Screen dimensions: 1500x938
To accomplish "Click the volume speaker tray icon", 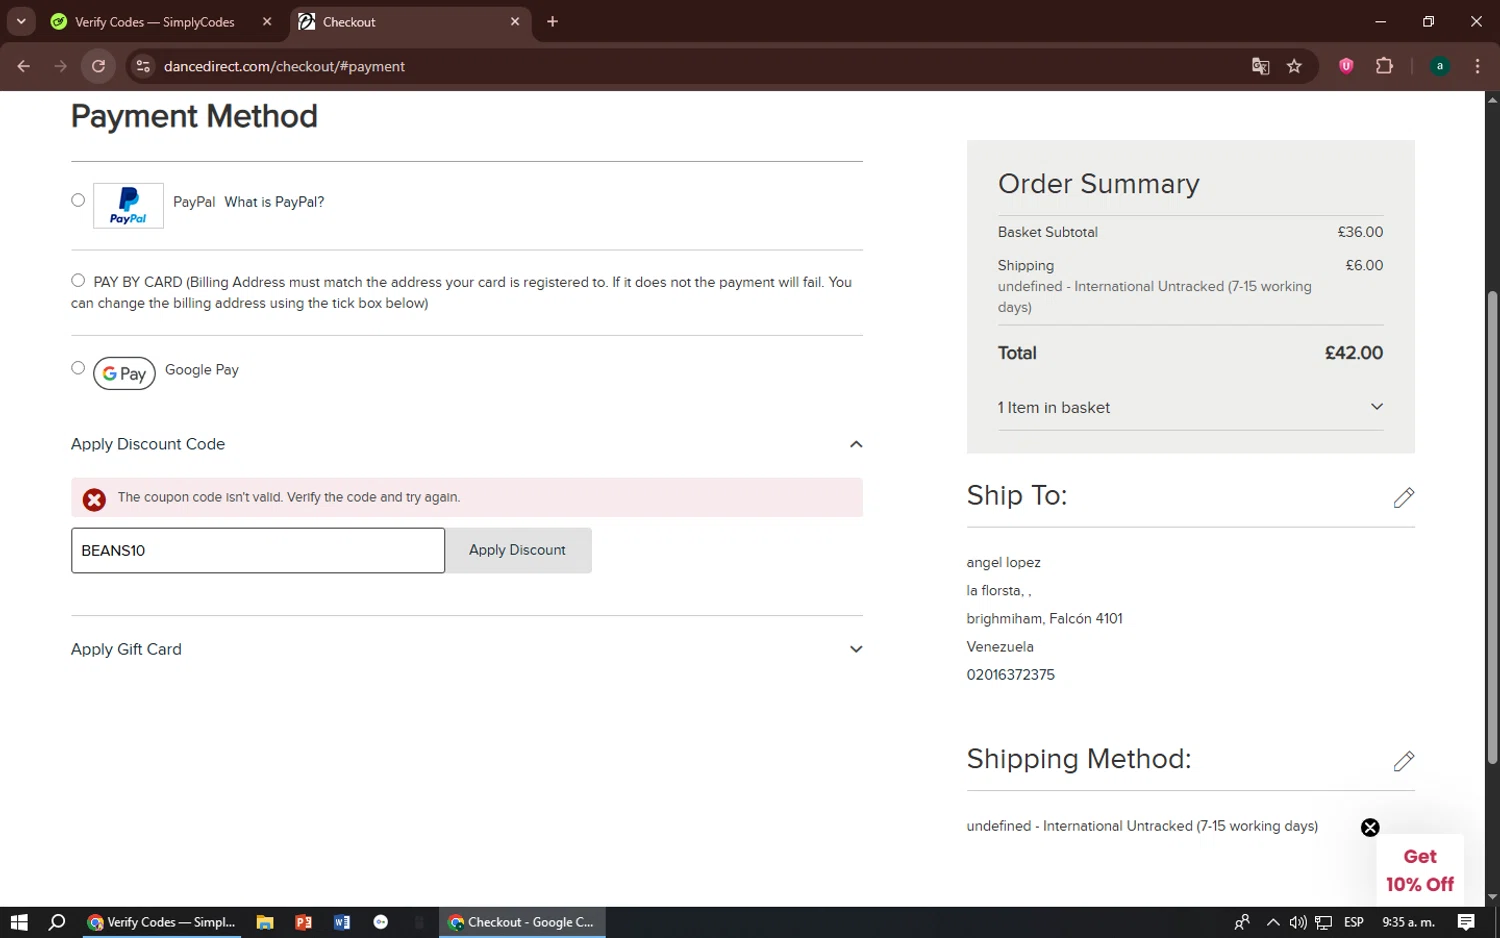I will [1298, 922].
